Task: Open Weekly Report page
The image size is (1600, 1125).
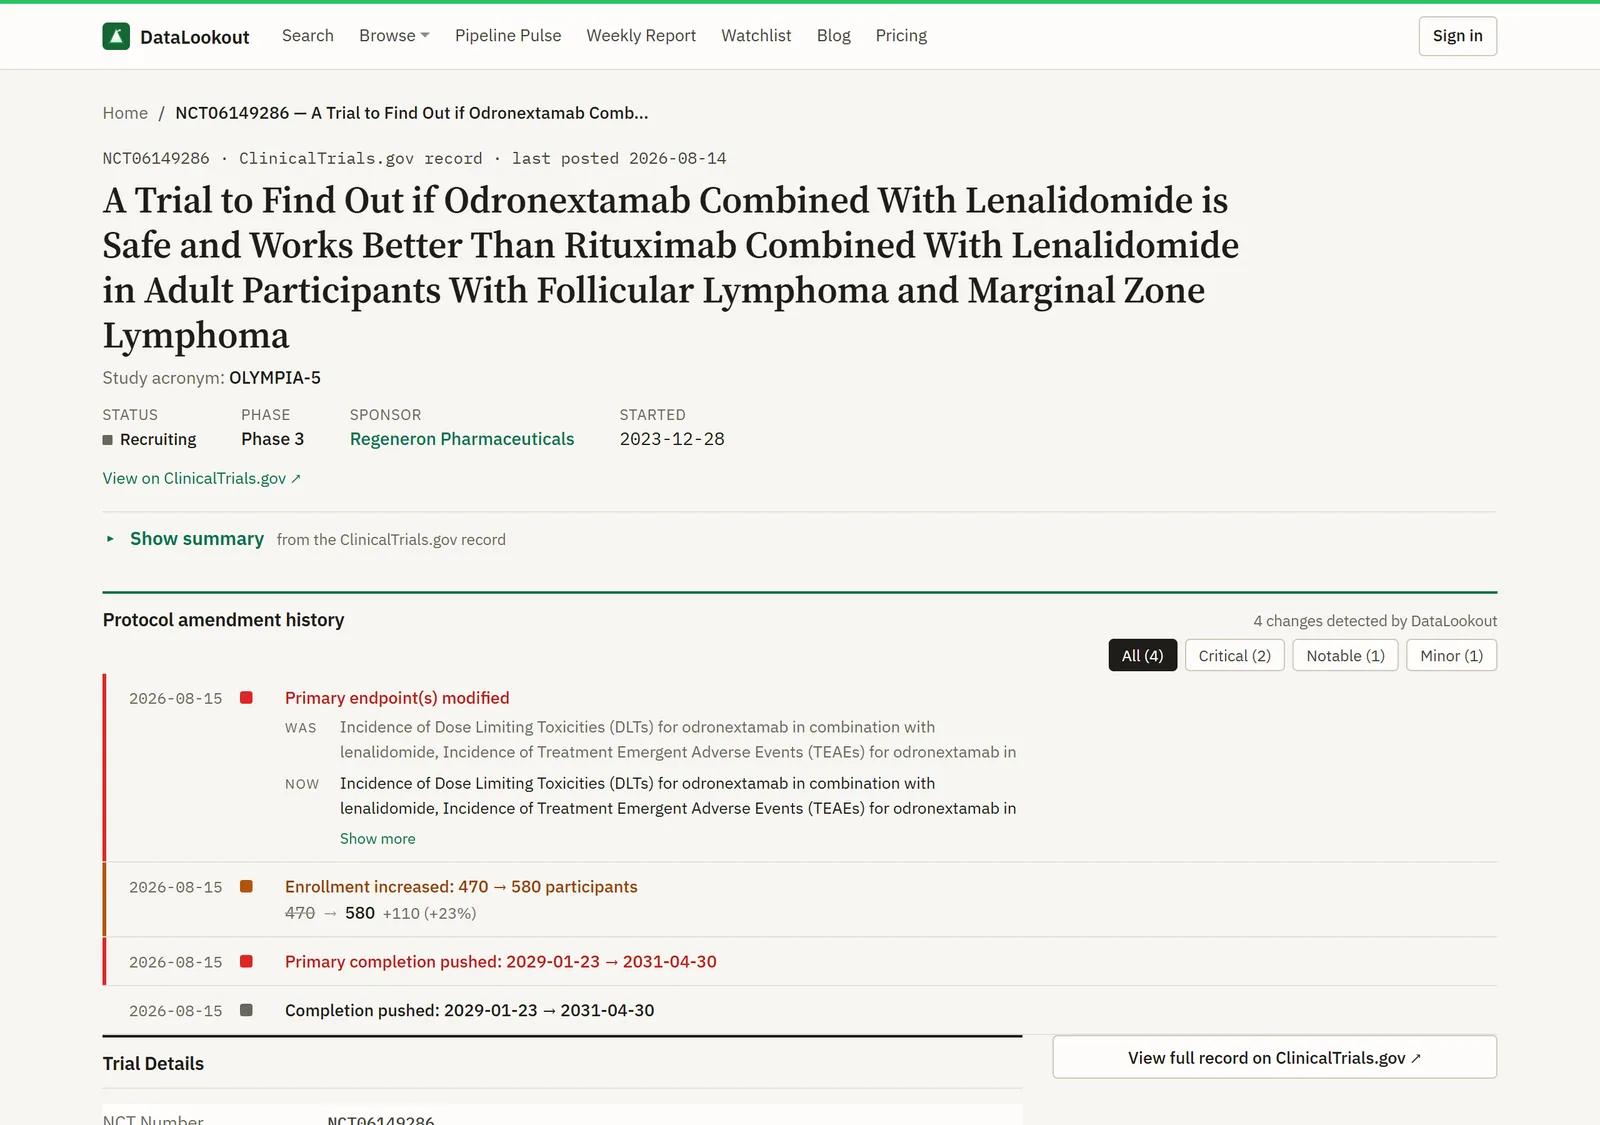Action: (641, 36)
